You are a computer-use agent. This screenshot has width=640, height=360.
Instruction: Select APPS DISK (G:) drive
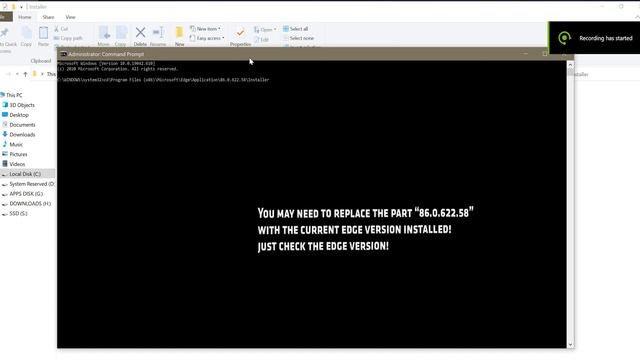coord(22,194)
